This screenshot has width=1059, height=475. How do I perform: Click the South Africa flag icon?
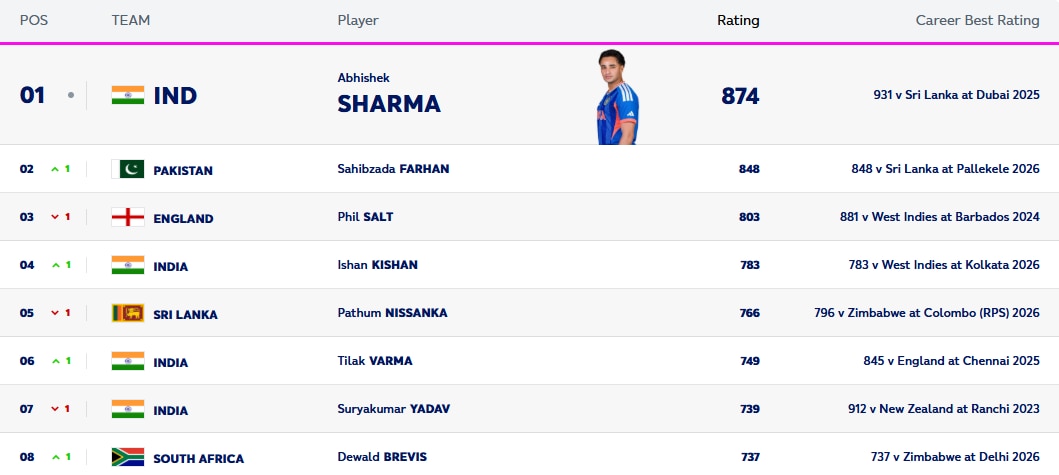[127, 458]
